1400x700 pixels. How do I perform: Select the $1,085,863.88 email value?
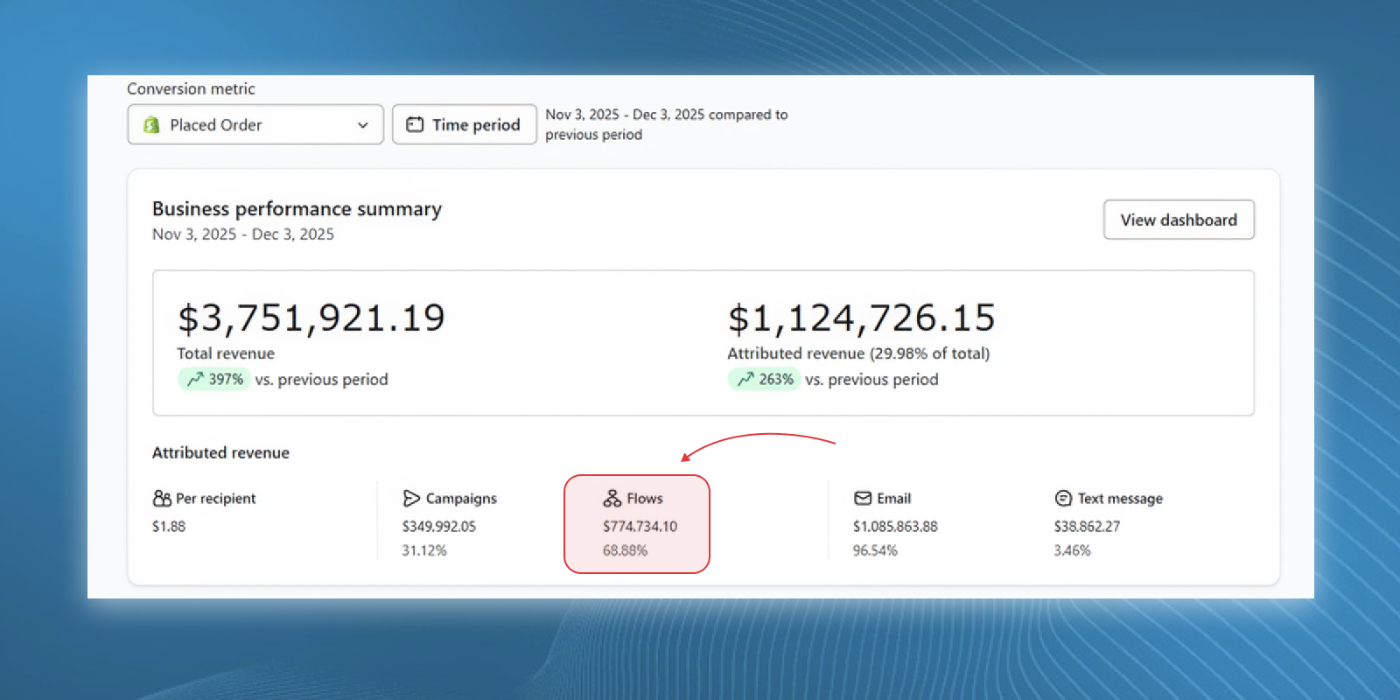pyautogui.click(x=895, y=526)
